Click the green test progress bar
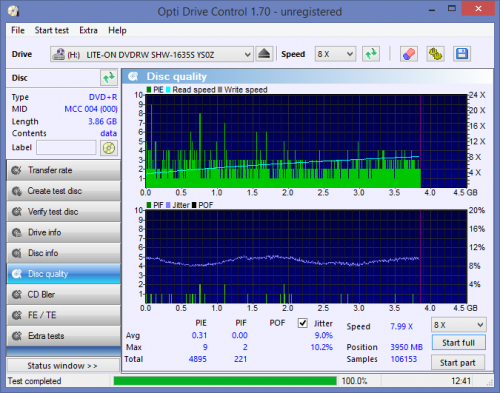The width and height of the screenshot is (500, 393). [x=225, y=381]
